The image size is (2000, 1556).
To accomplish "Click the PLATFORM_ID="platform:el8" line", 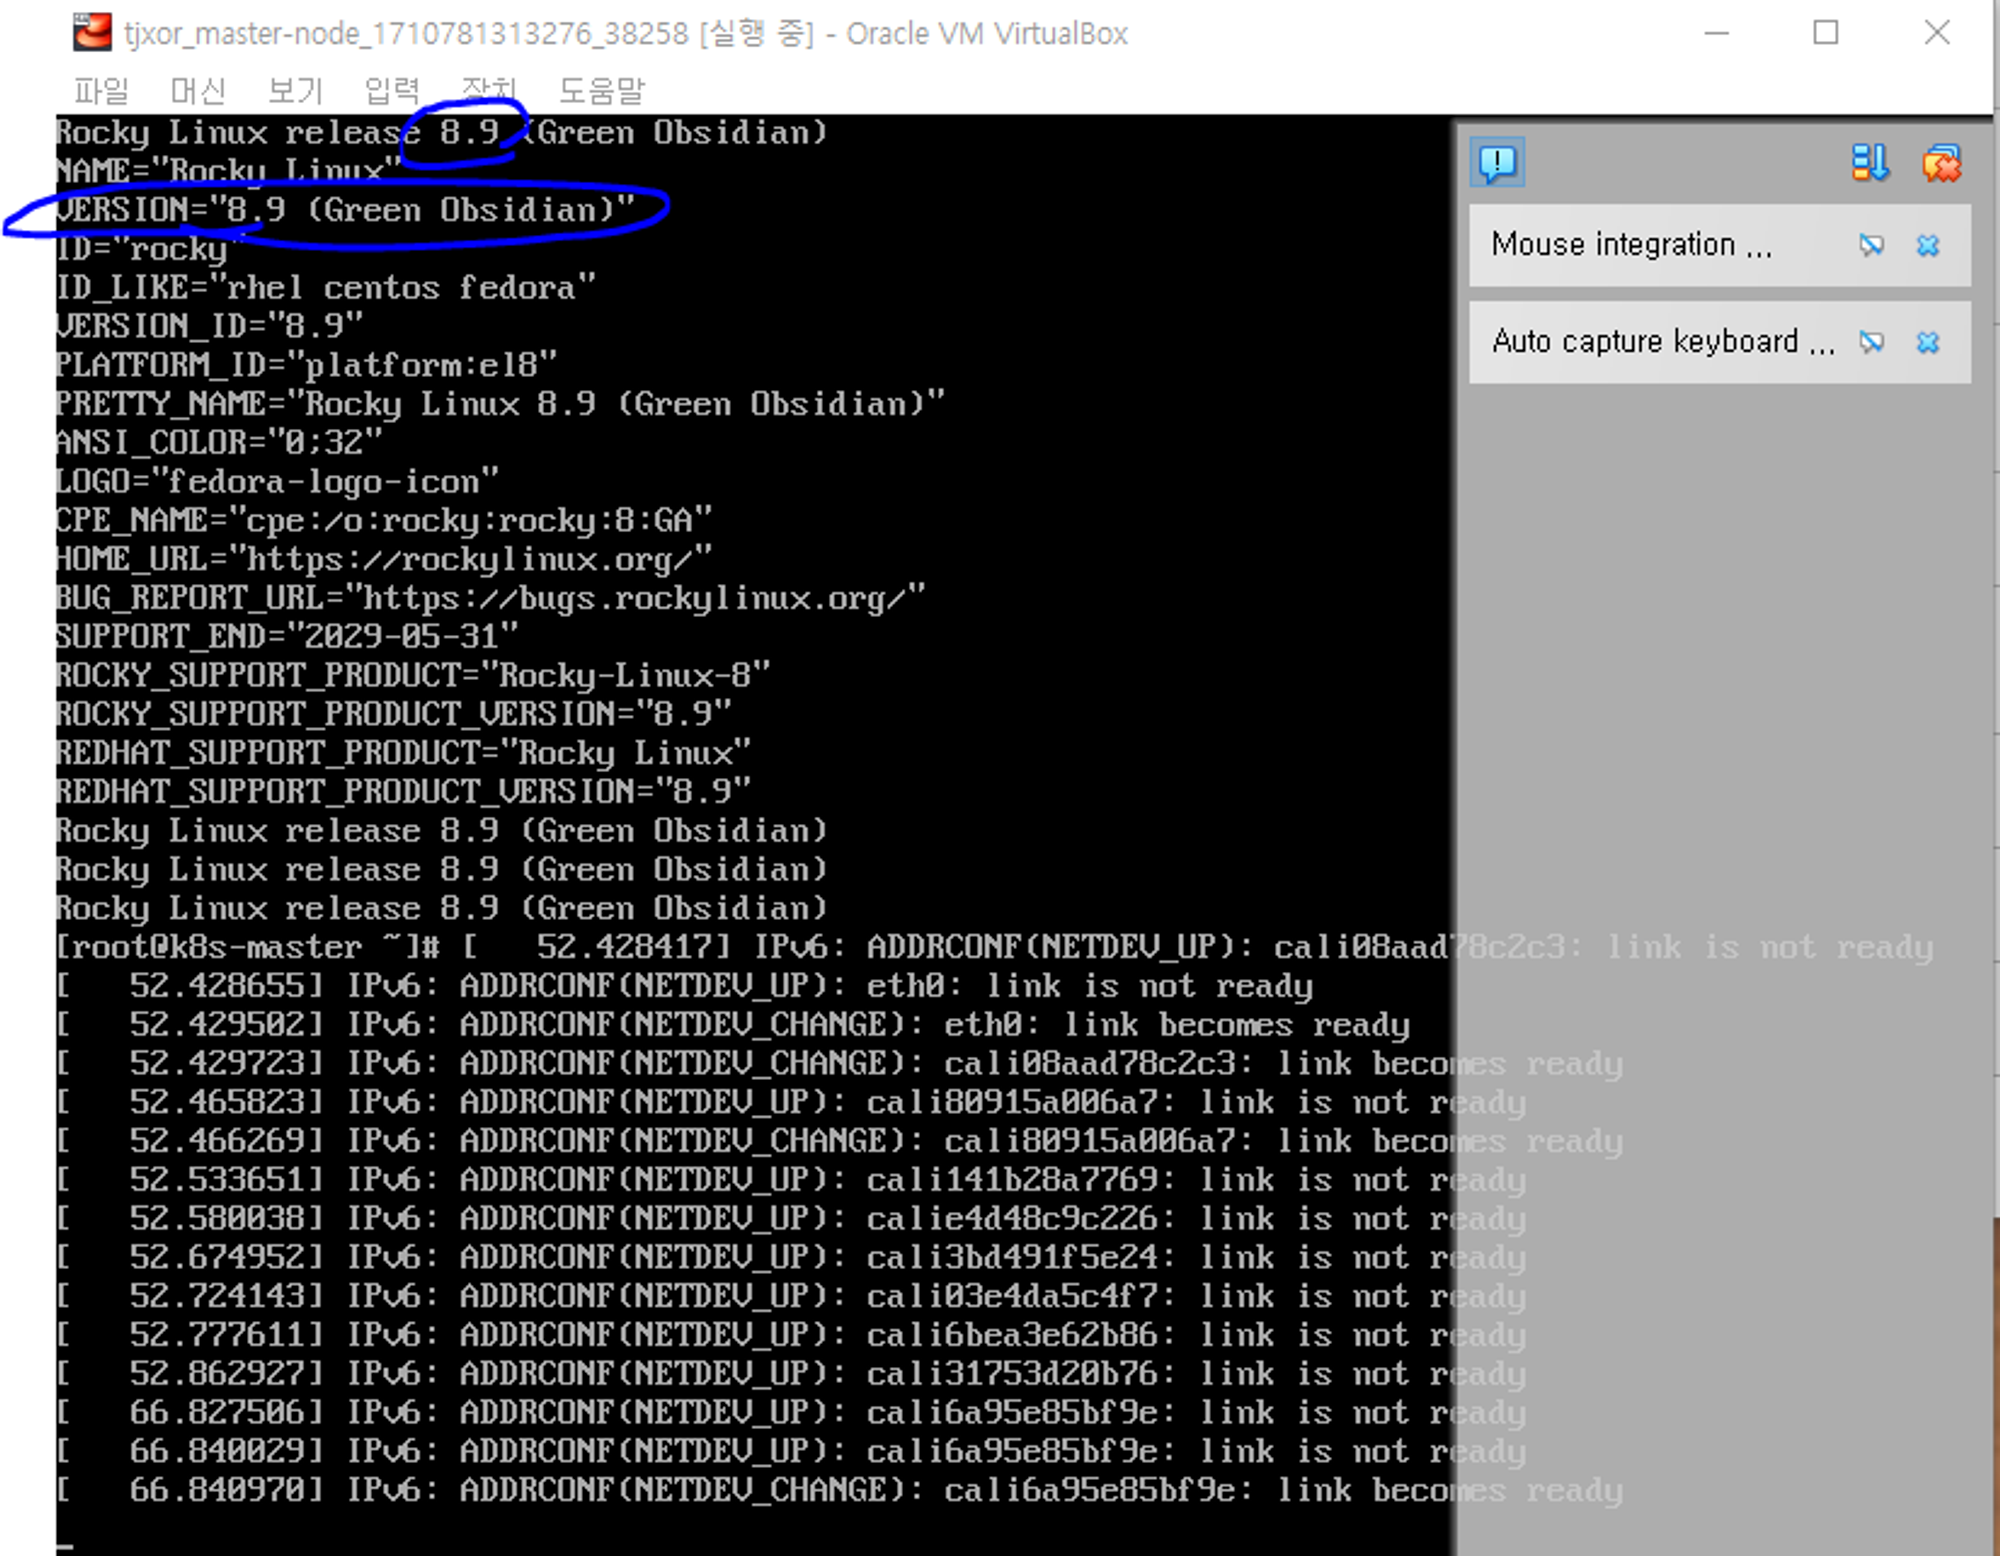I will 306,365.
